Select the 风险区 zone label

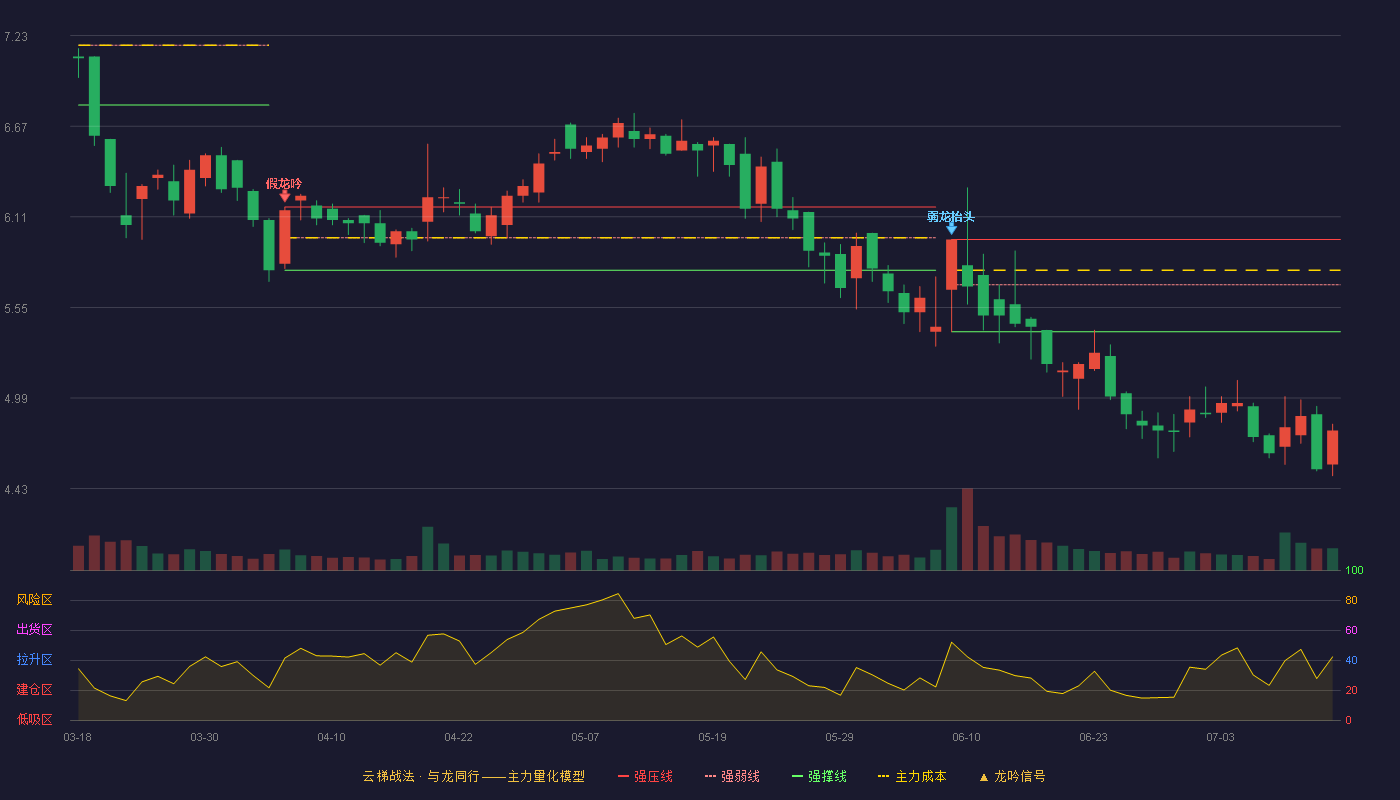34,600
